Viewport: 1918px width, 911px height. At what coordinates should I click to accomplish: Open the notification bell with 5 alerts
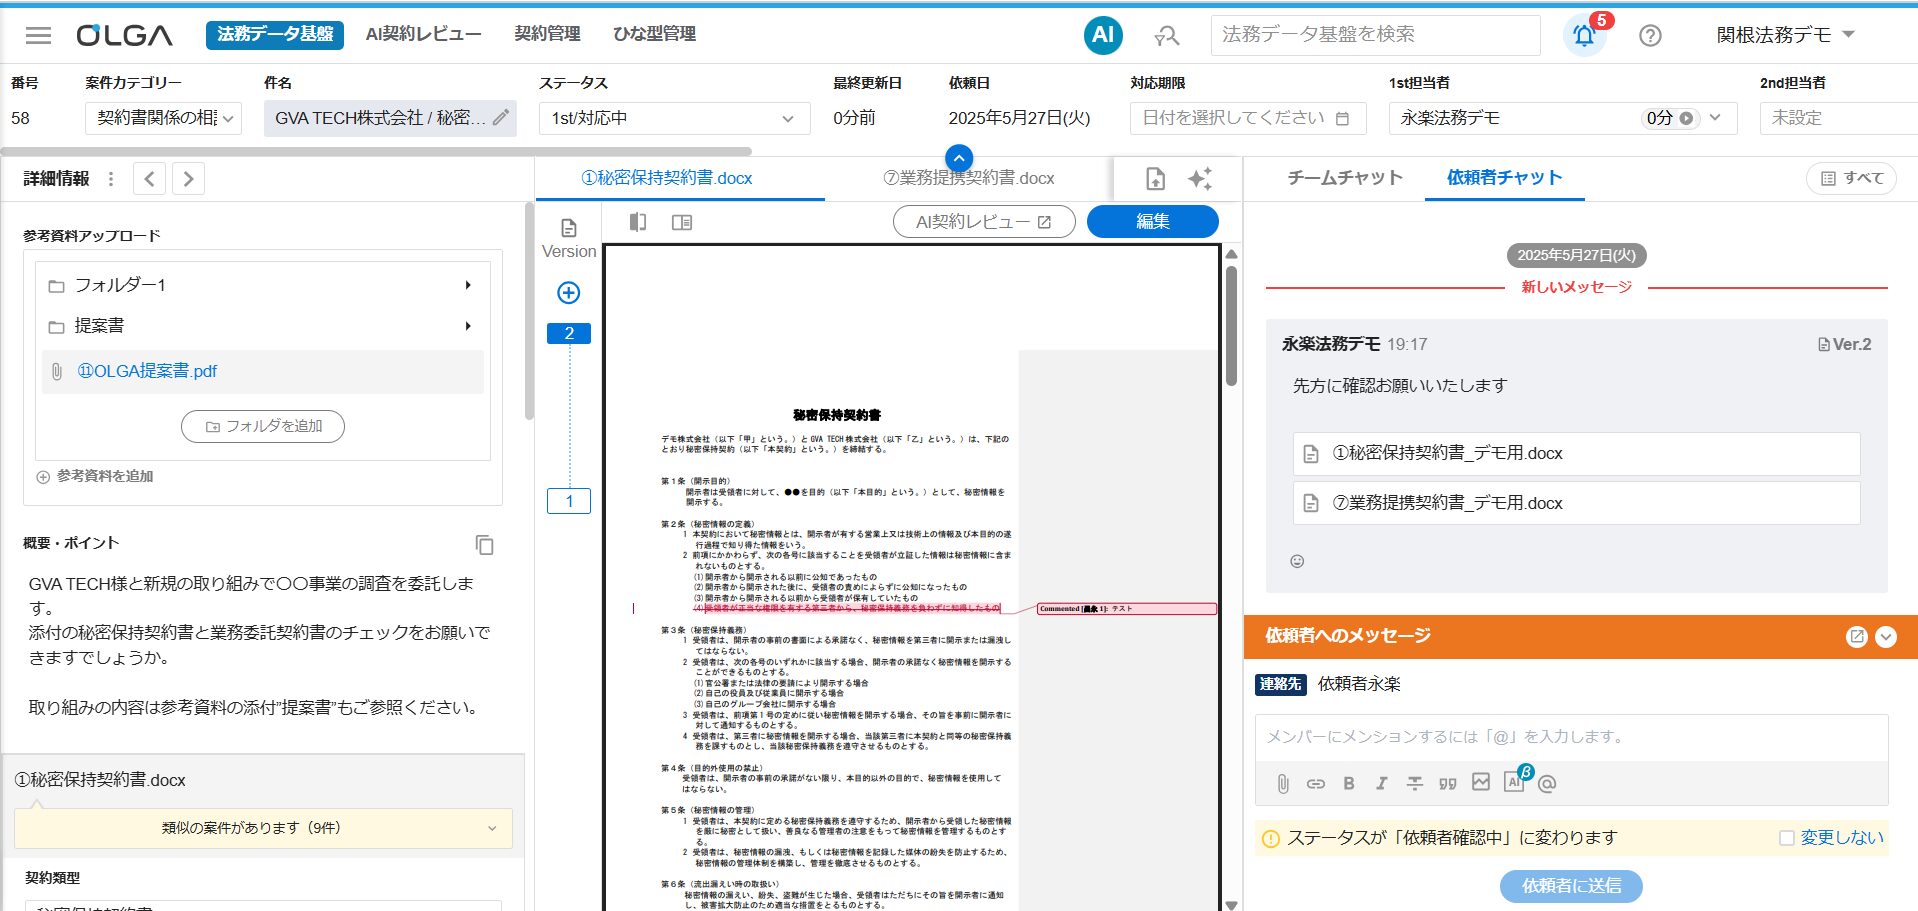click(1584, 36)
